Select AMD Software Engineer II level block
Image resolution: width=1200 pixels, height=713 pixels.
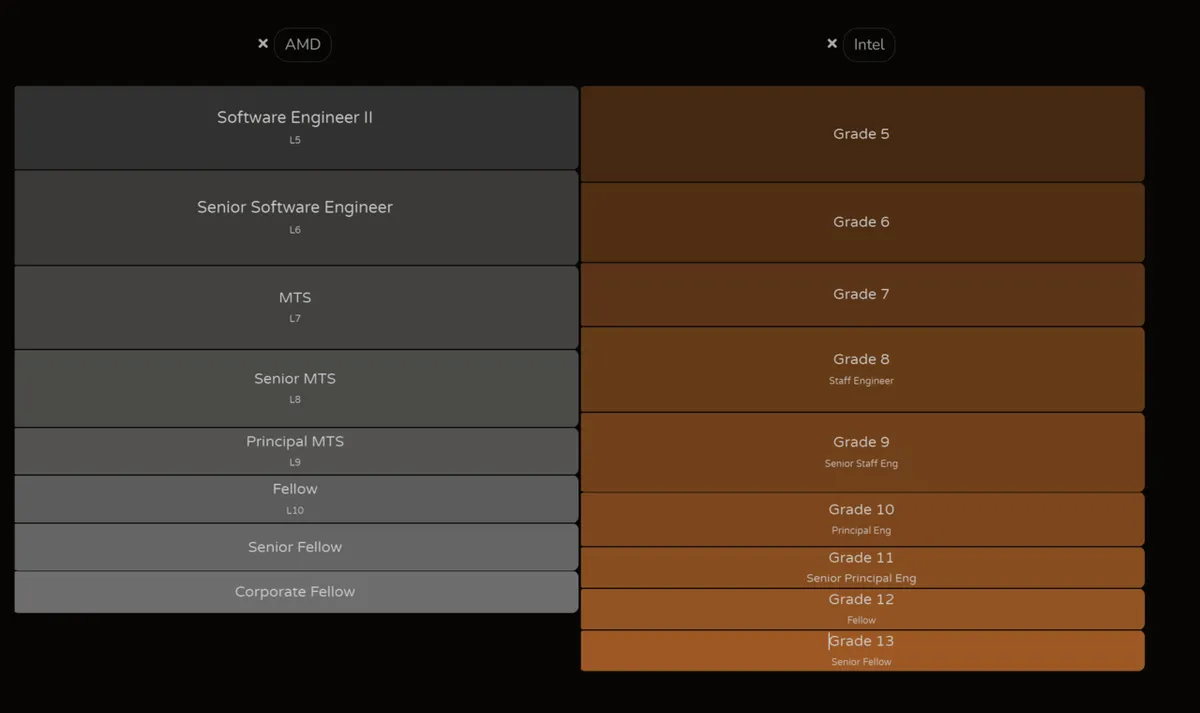[x=295, y=127]
